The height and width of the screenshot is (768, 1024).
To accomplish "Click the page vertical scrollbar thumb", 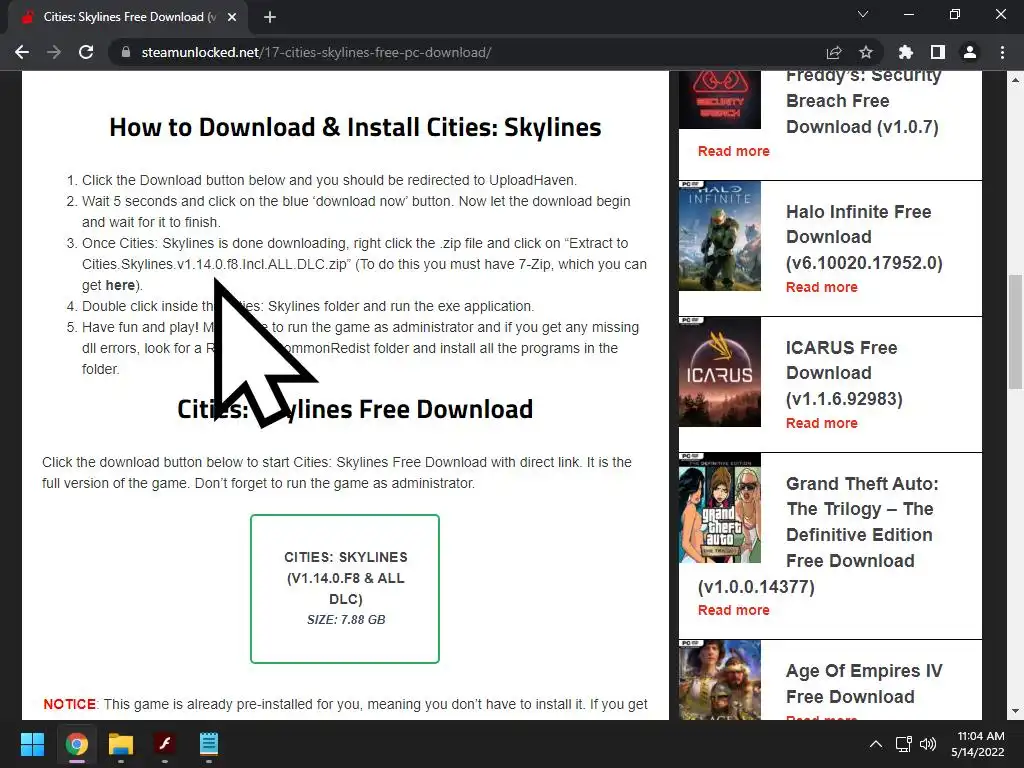I will point(1015,332).
